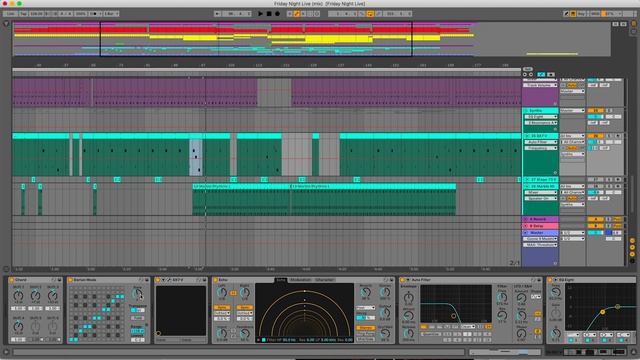Toggle the Computer MIDI Keyboard icon
The width and height of the screenshot is (640, 360).
coord(573,14)
